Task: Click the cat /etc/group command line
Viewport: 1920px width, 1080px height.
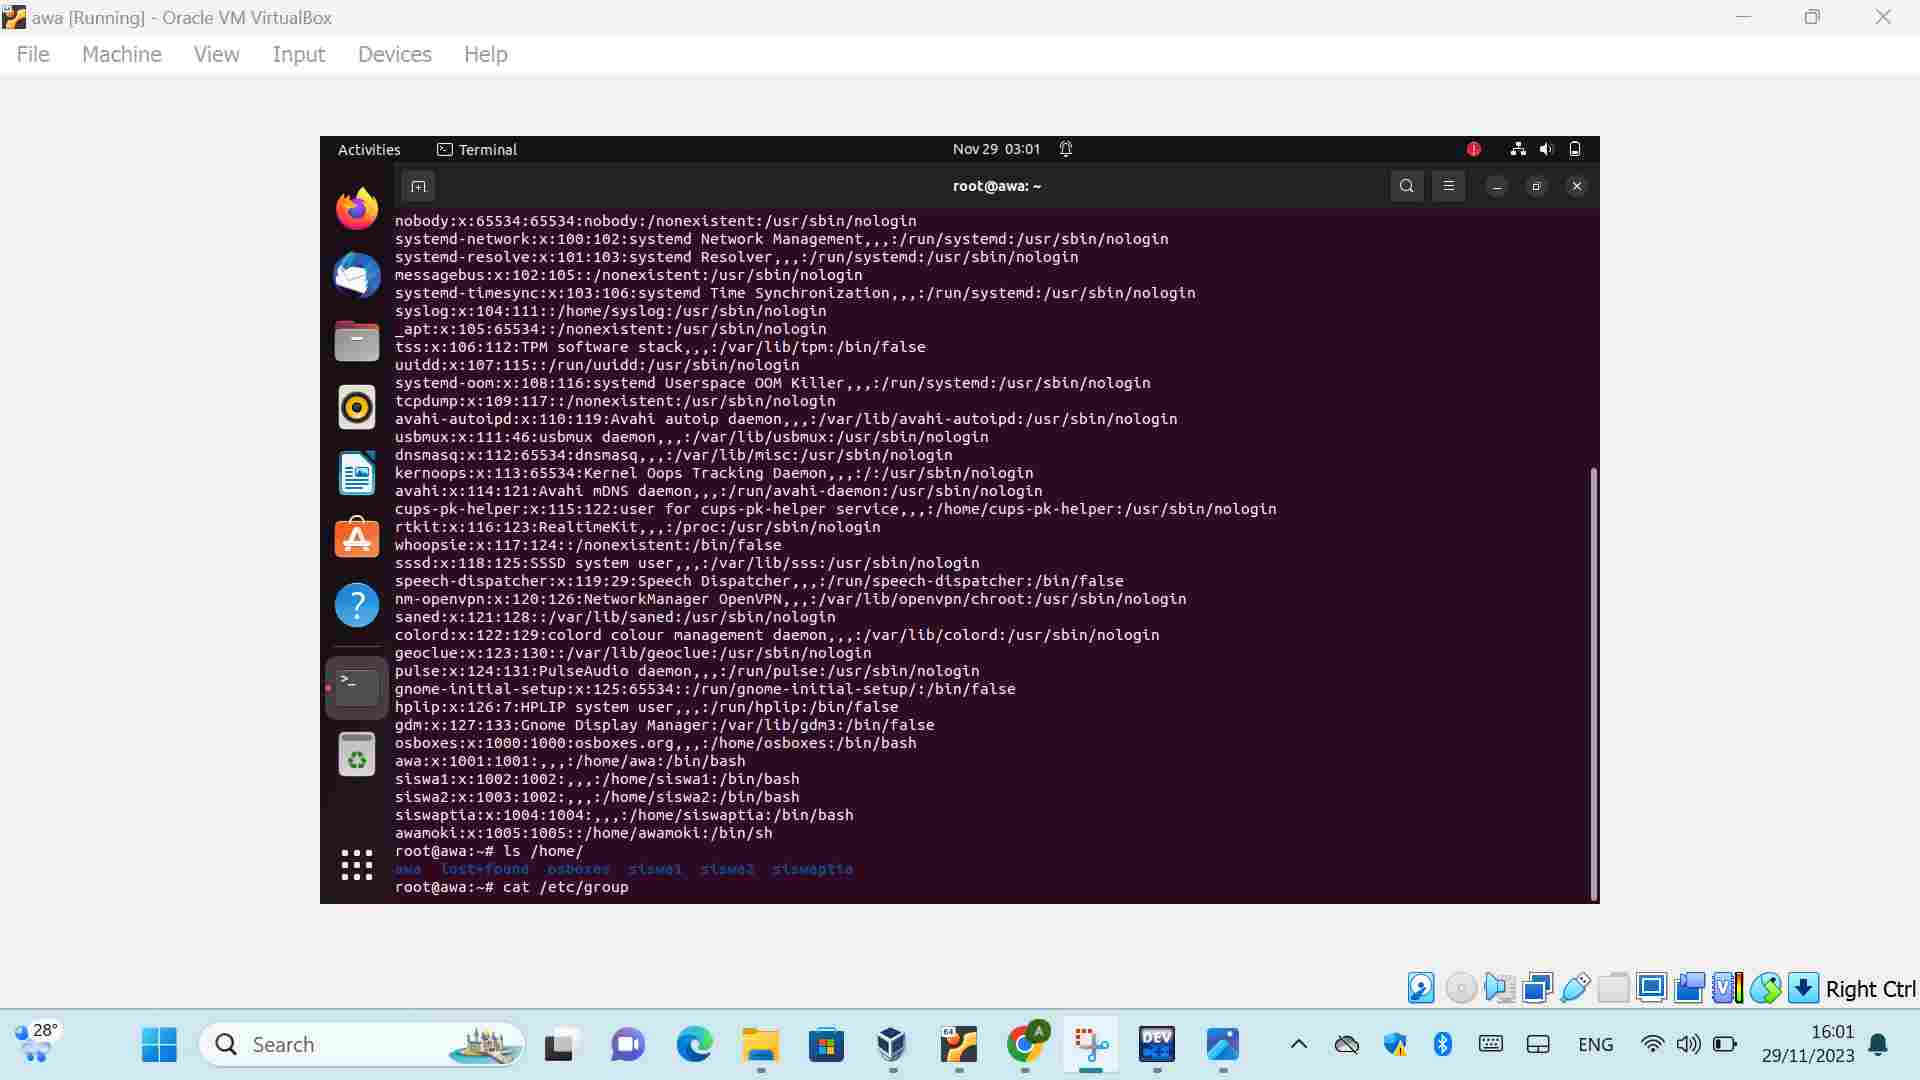Action: (x=512, y=887)
